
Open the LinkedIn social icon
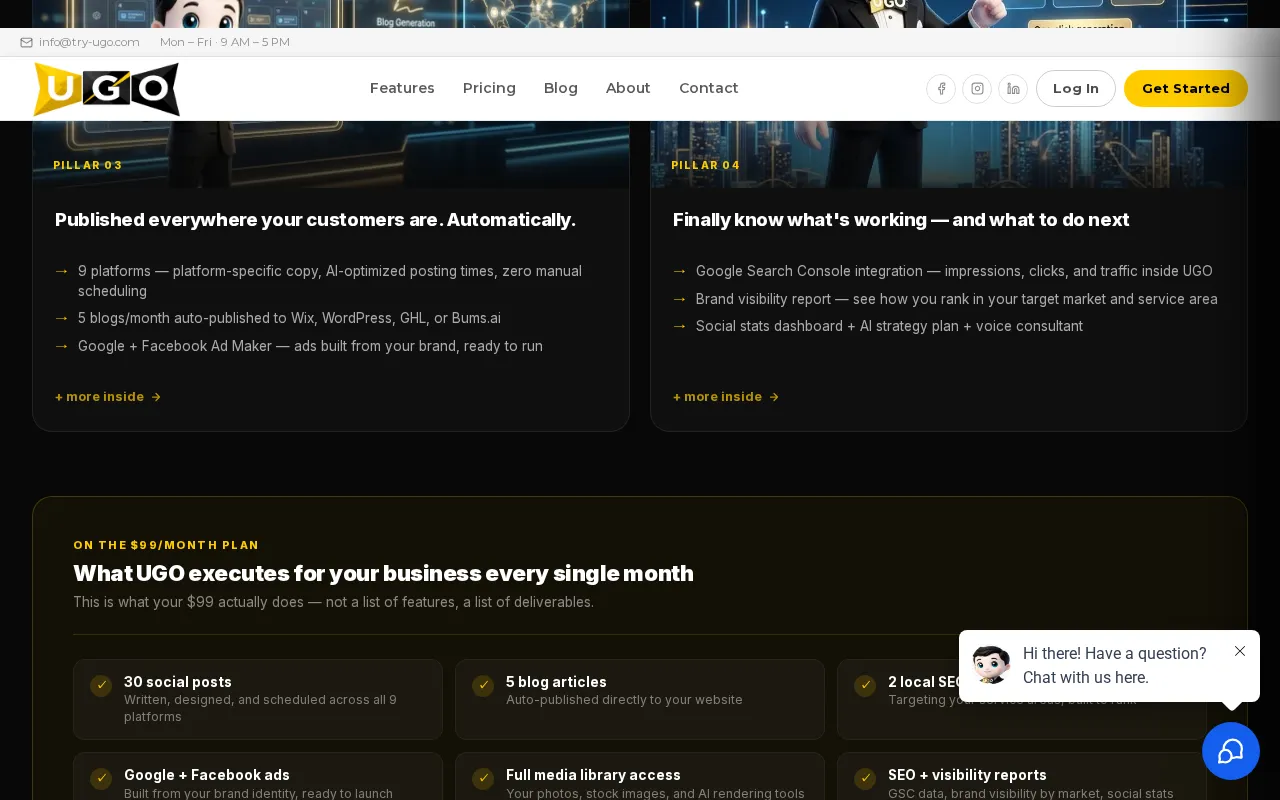tap(1013, 89)
